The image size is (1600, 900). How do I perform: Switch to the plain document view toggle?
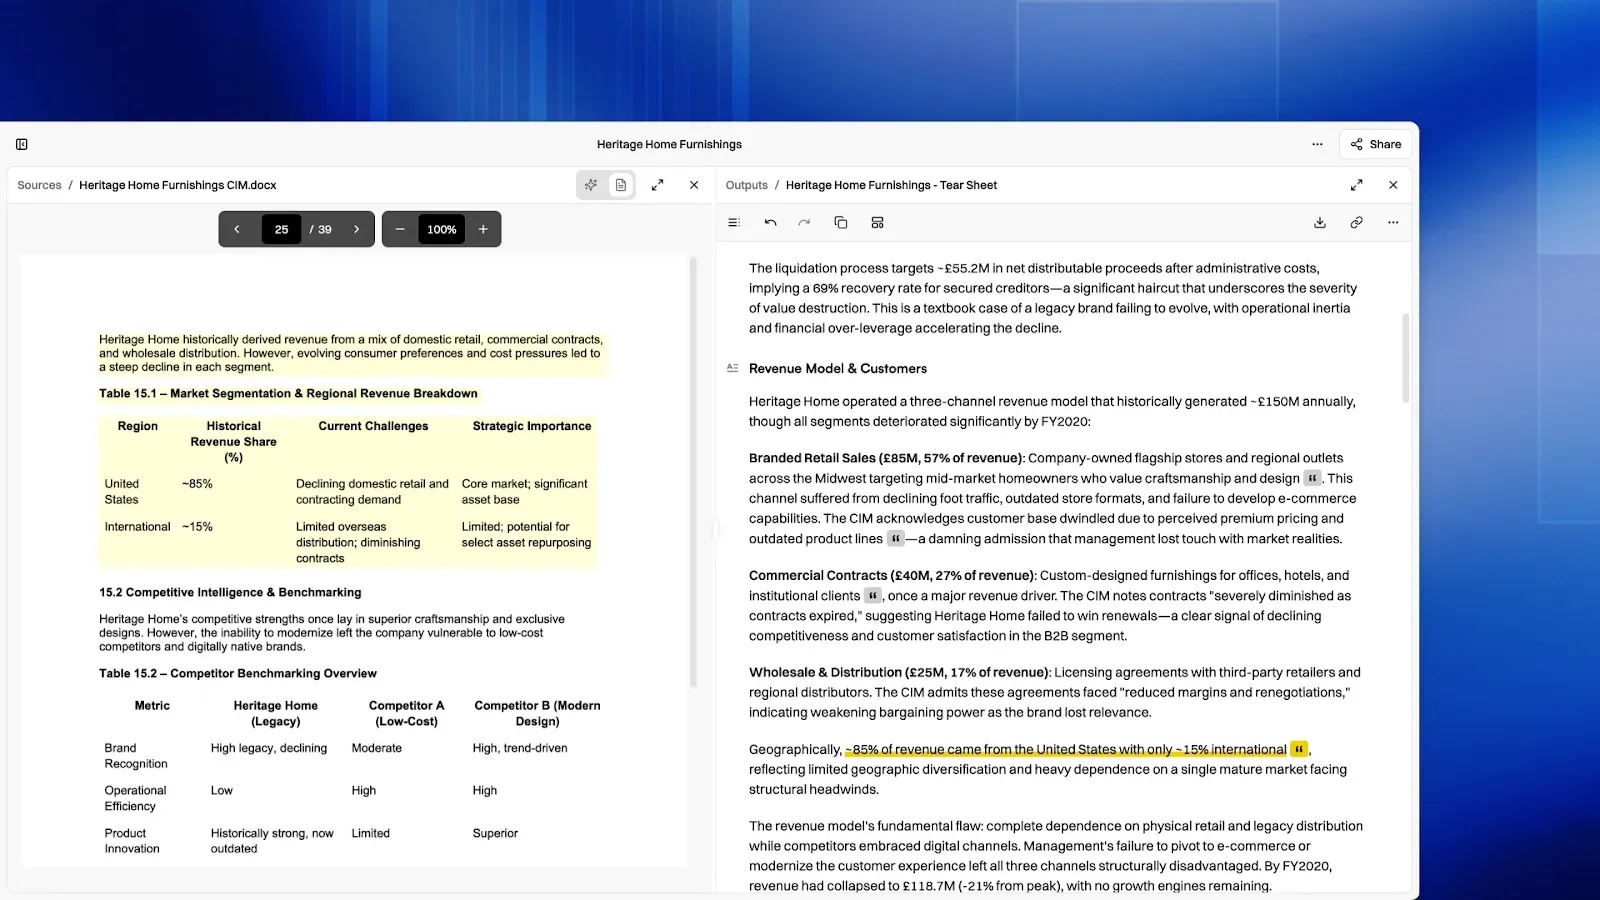(x=621, y=185)
